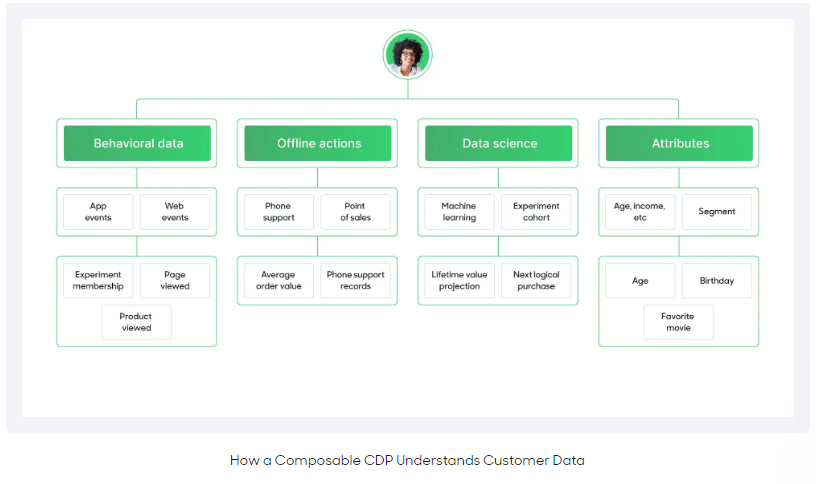The image size is (816, 484).
Task: Click the Composable CDP caption text
Action: click(407, 460)
